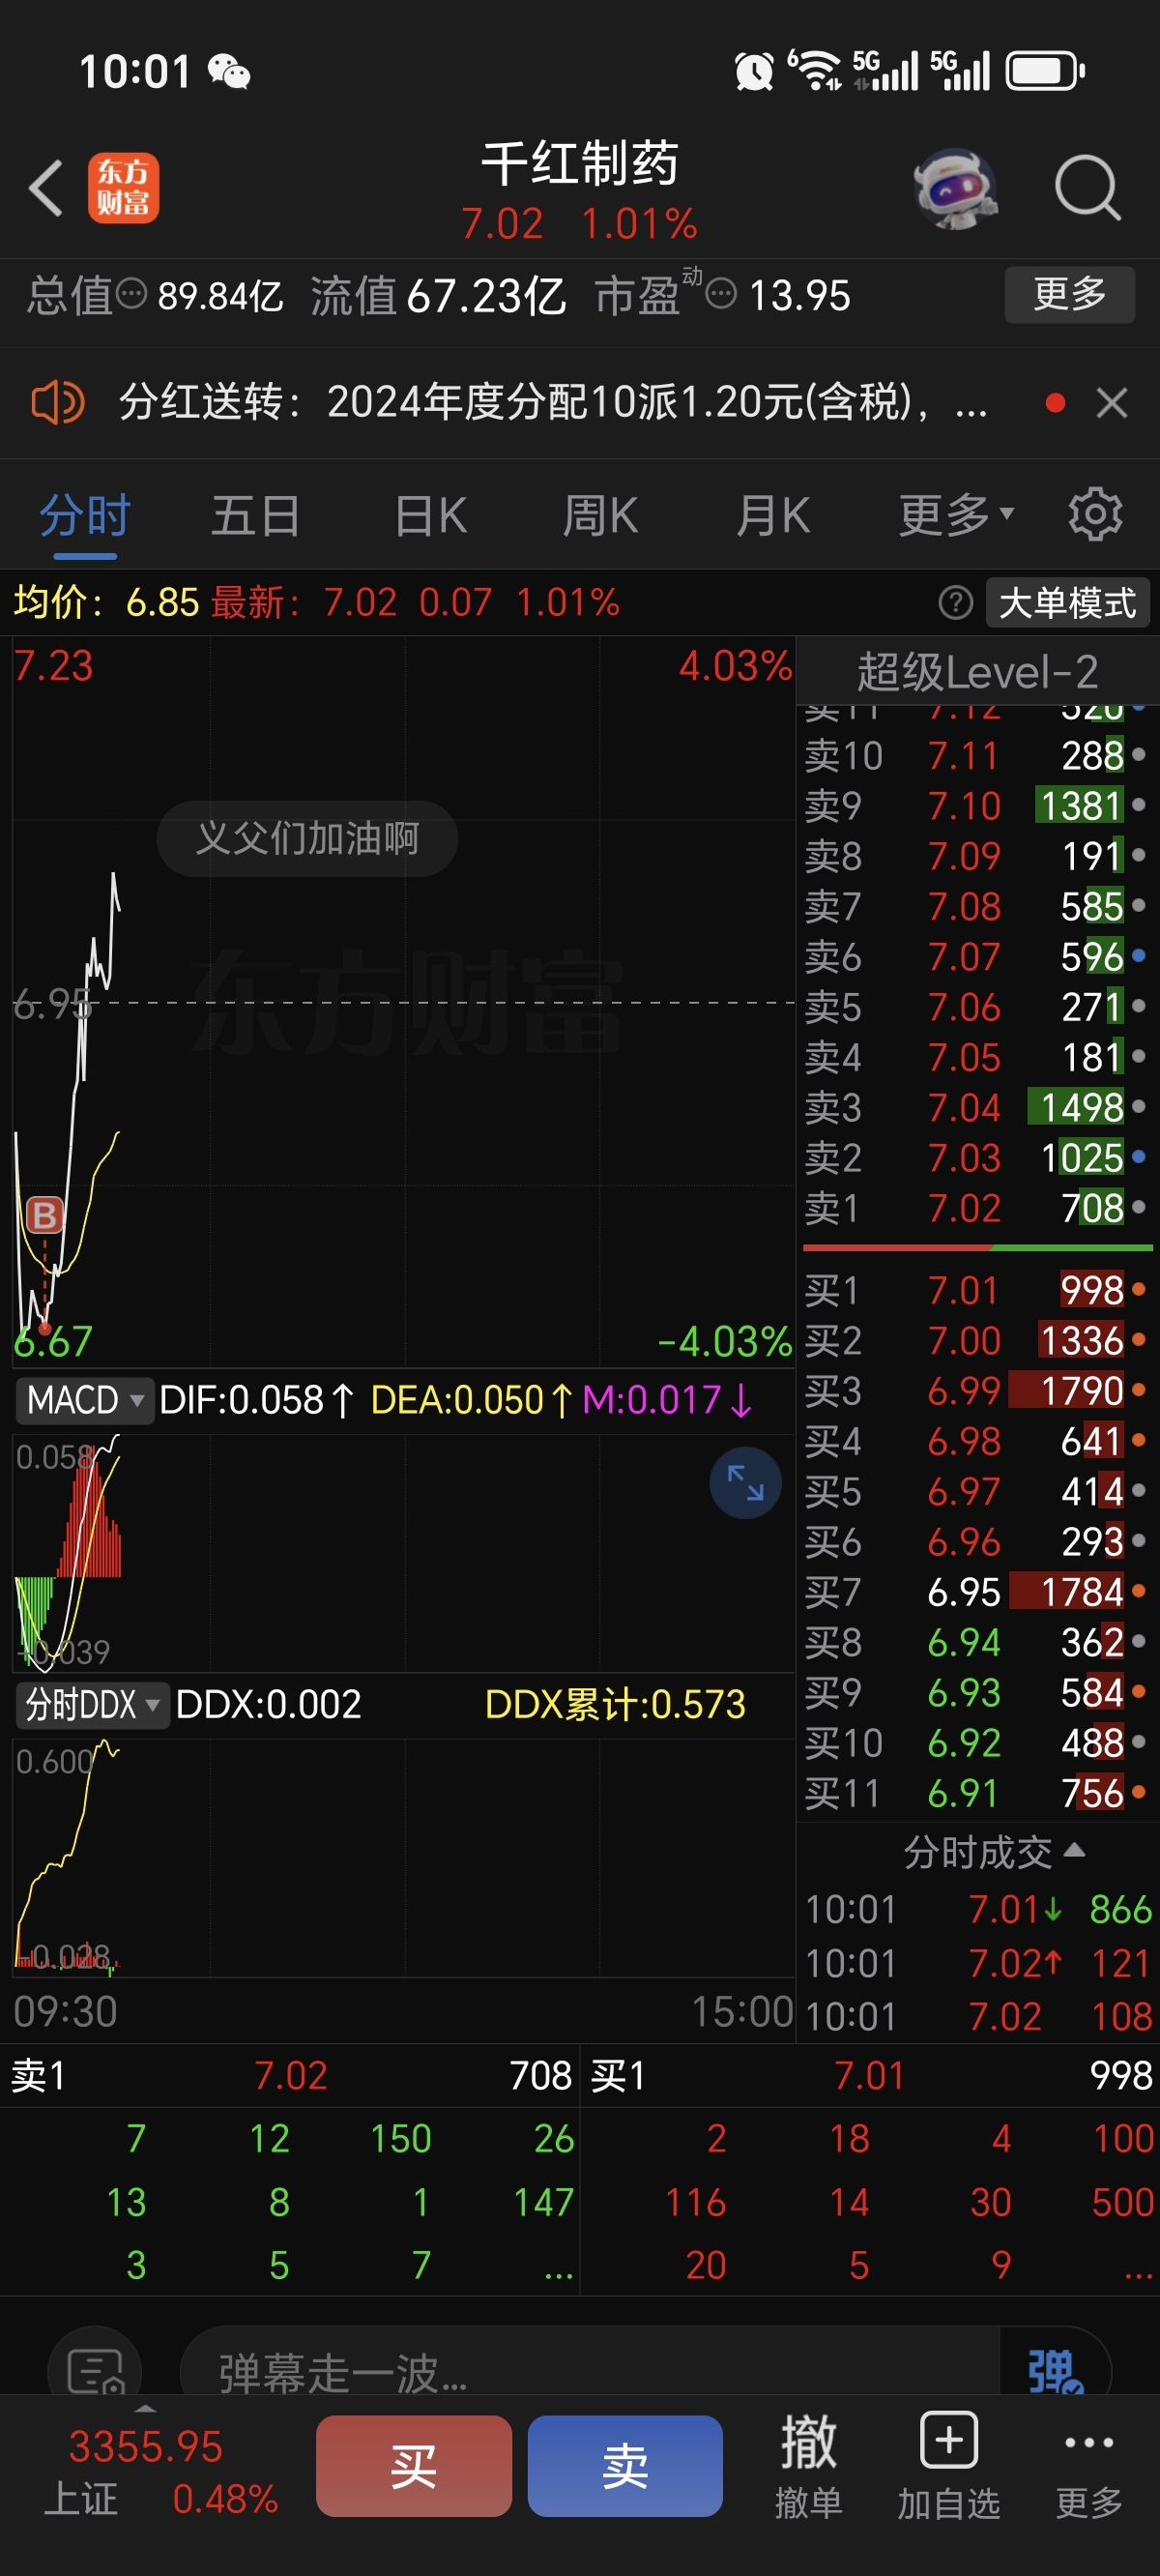This screenshot has height=2576, width=1160.
Task: Tap the back arrow icon
Action: [x=46, y=188]
